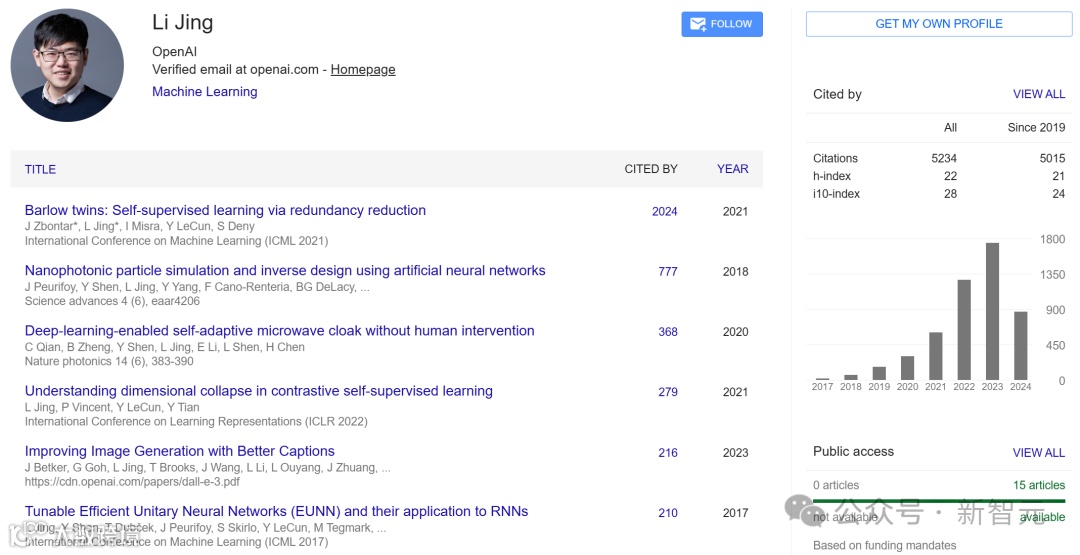Open Nanophotonic particle simulation paper
Viewport: 1080px width, 555px height.
(x=285, y=271)
